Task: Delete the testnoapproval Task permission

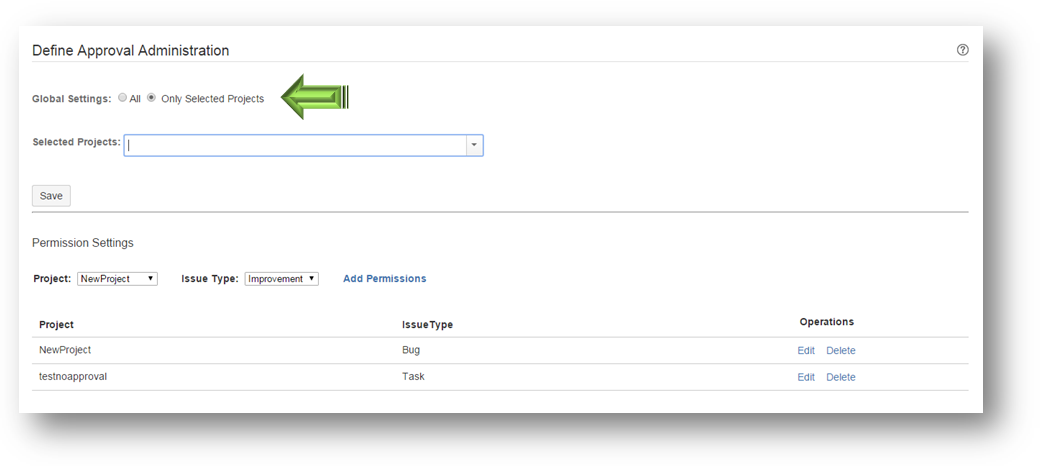Action: (840, 377)
